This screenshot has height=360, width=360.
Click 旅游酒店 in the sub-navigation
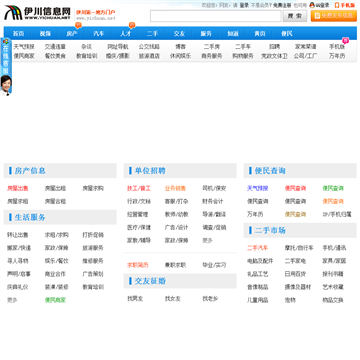coord(149,56)
